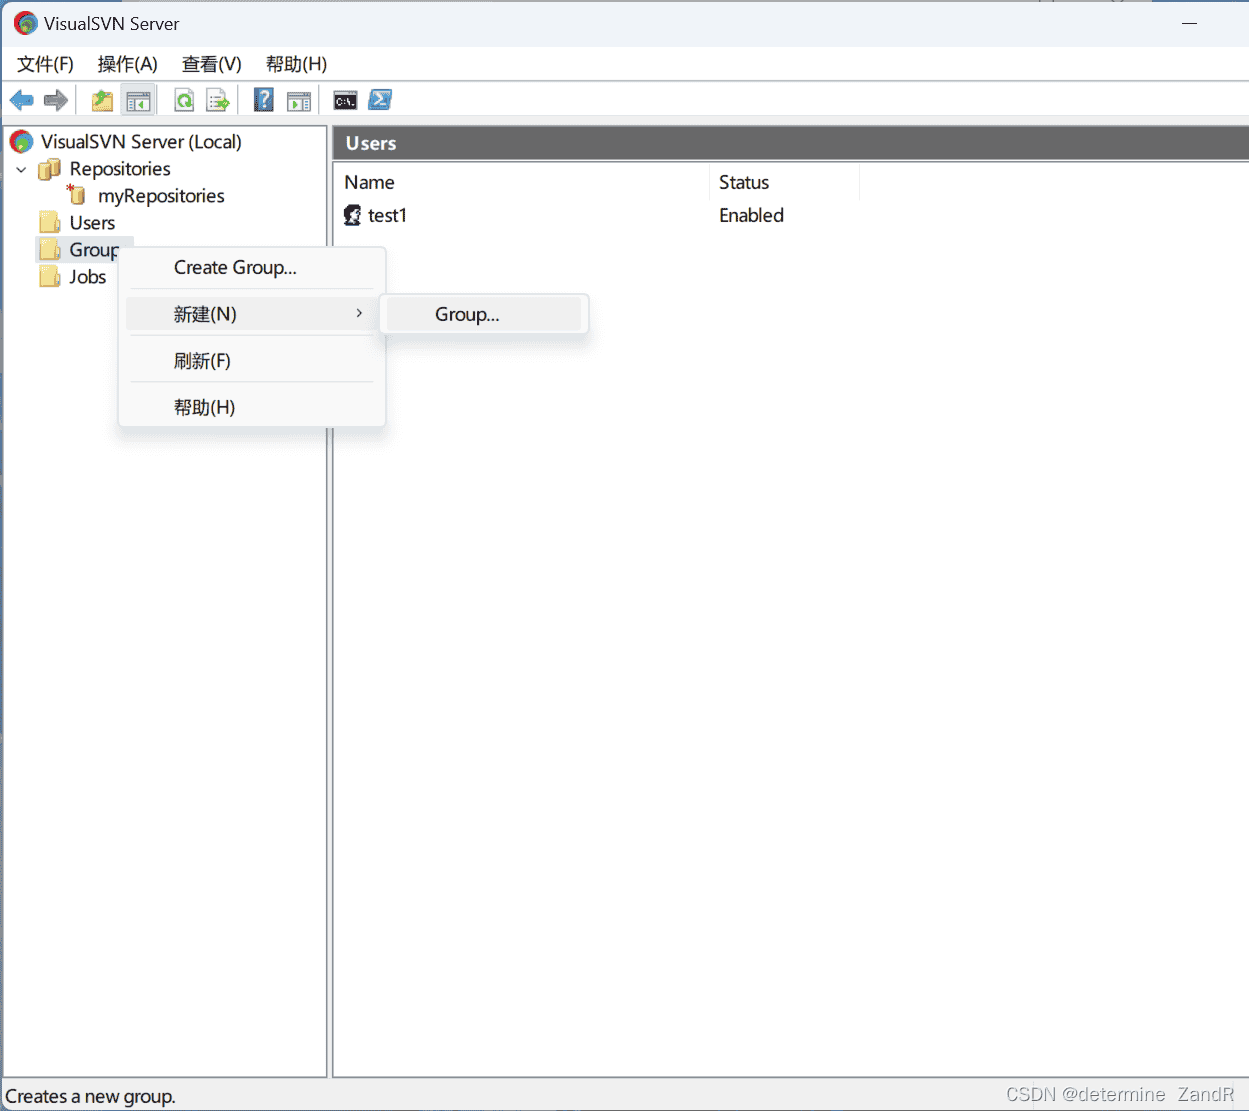Choose Create Group from the context menu
The height and width of the screenshot is (1111, 1249).
click(234, 267)
